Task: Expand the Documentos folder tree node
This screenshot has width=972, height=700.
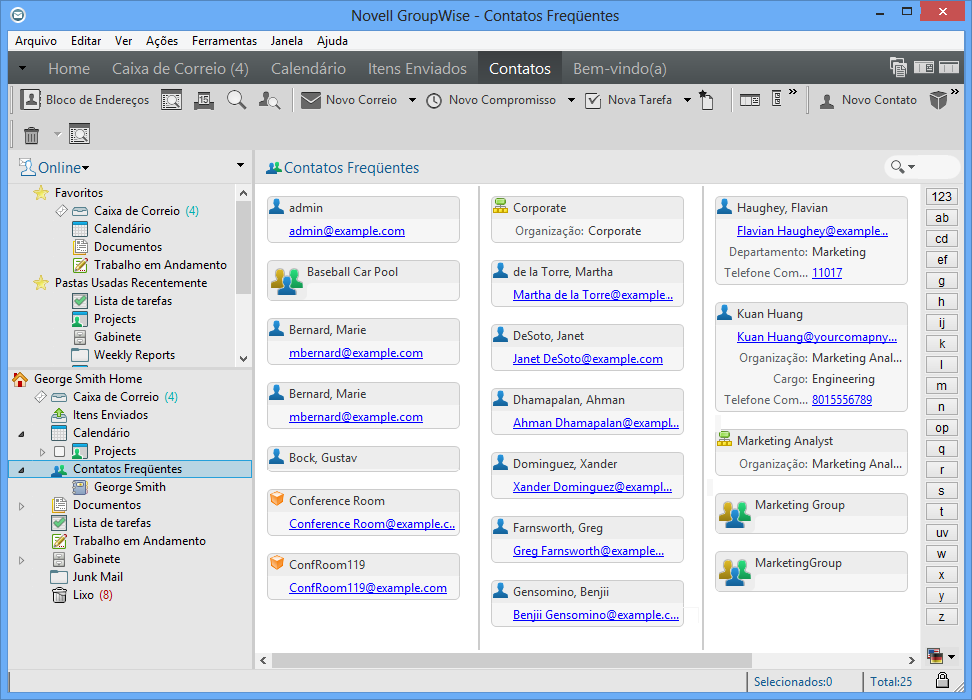Action: (22, 506)
